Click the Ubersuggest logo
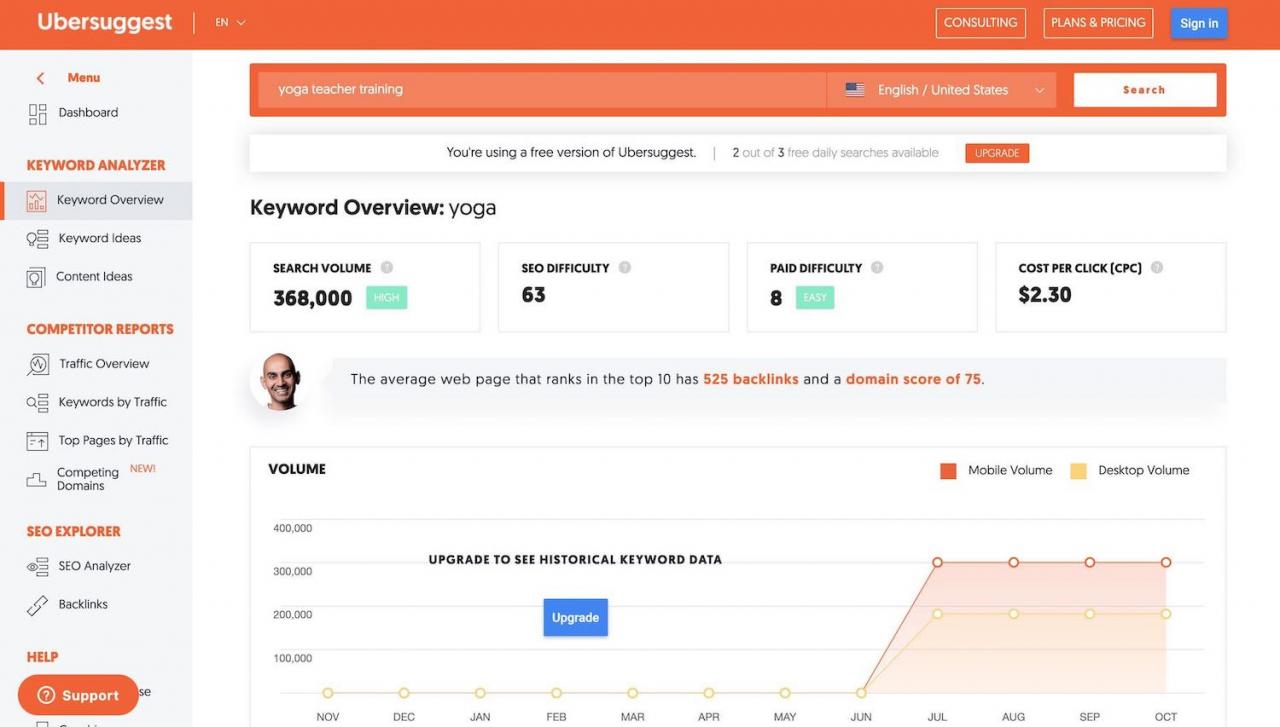 coord(105,22)
